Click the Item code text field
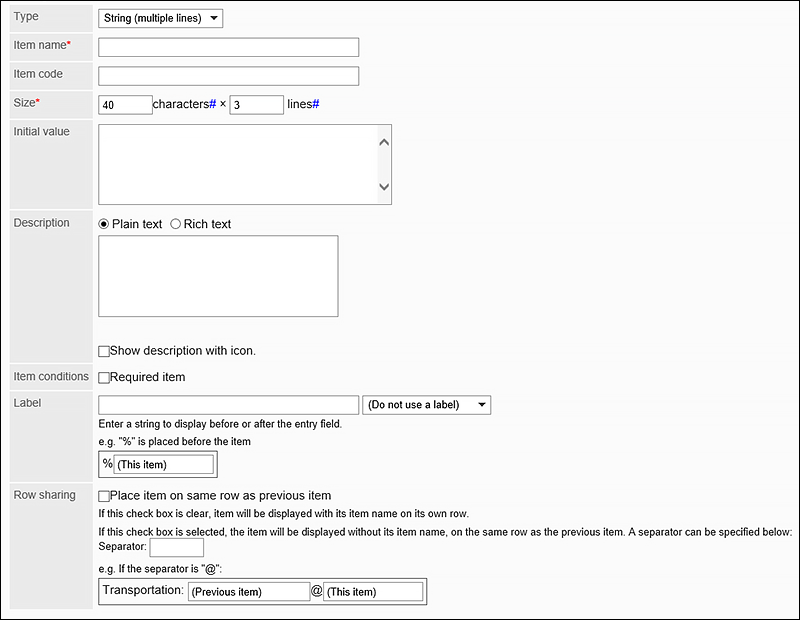The height and width of the screenshot is (620, 800). click(x=228, y=76)
